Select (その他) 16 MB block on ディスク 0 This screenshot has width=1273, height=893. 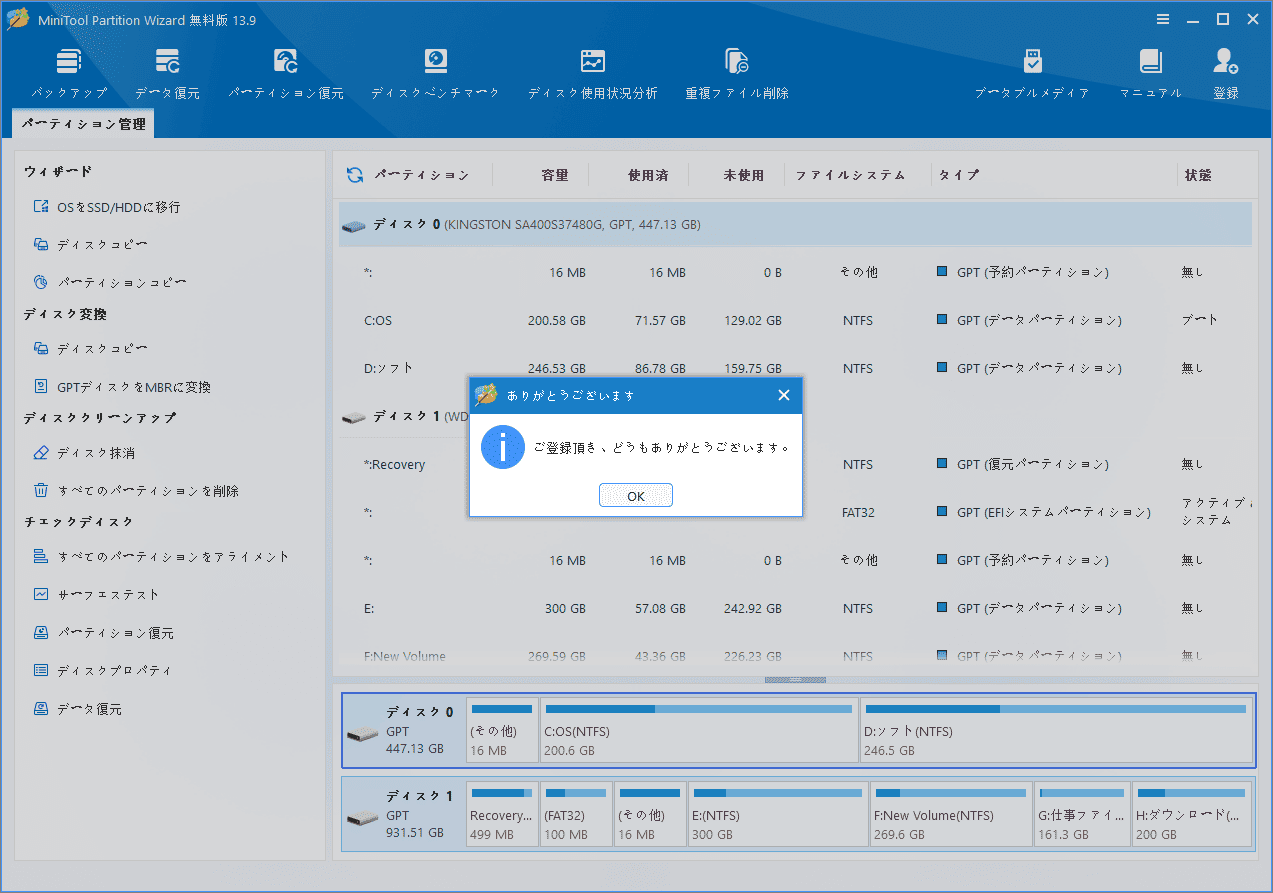coord(502,731)
